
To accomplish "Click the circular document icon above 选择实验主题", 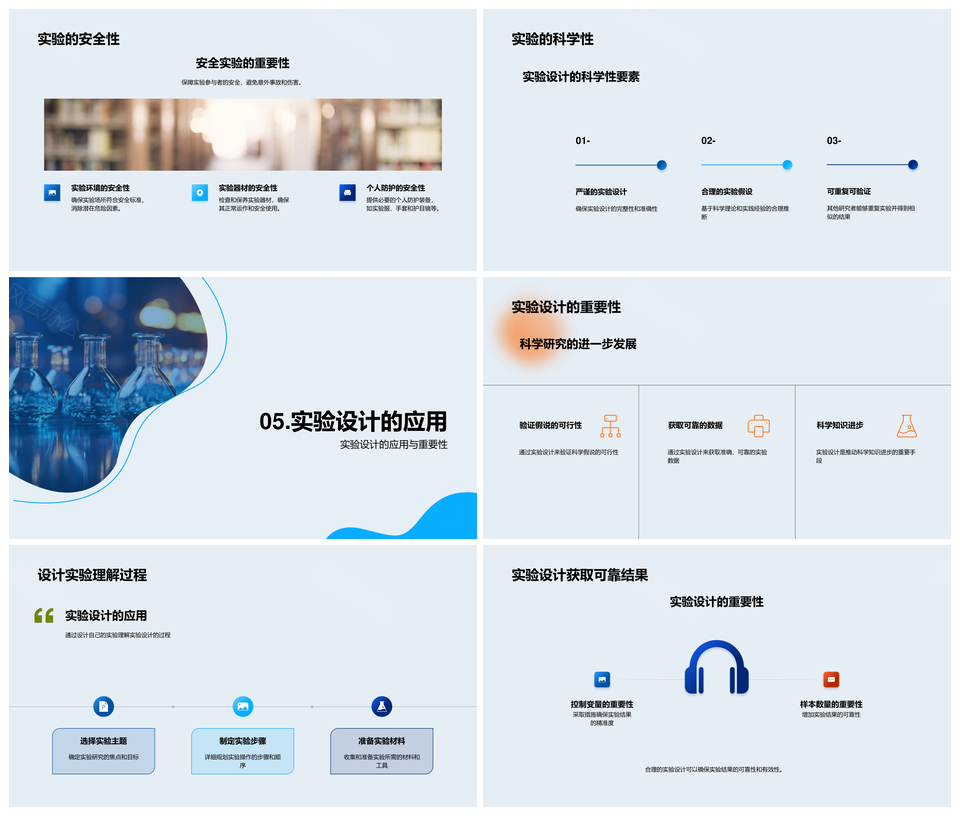I will pyautogui.click(x=103, y=706).
